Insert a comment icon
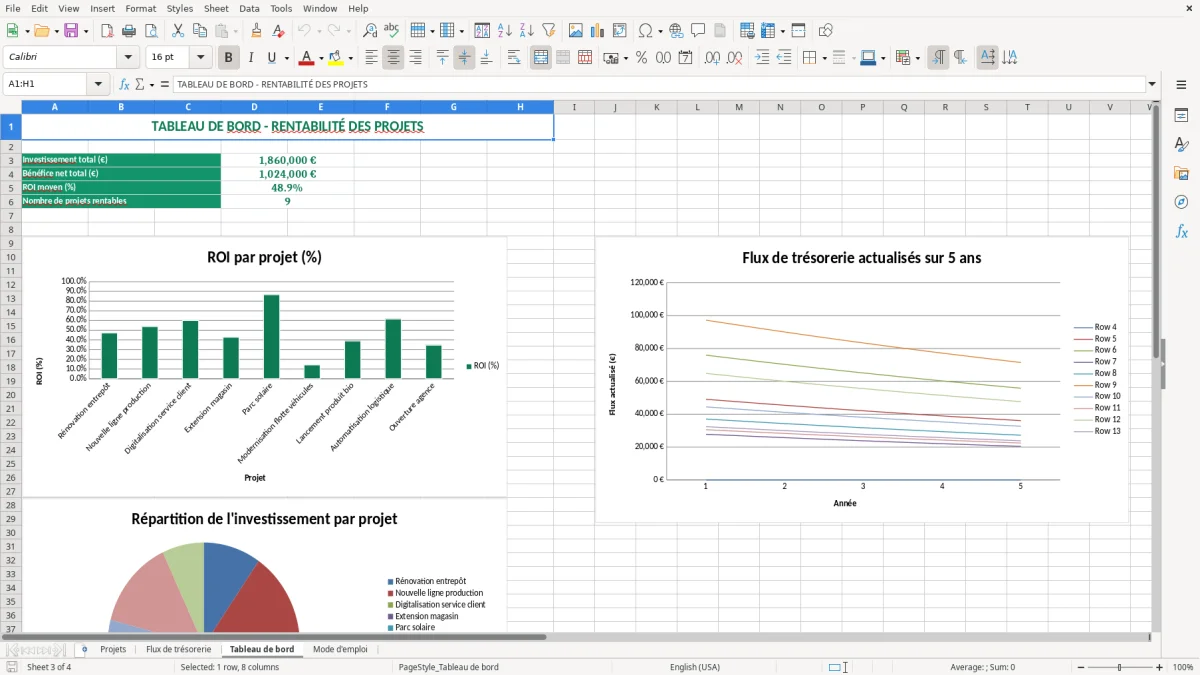 [698, 31]
